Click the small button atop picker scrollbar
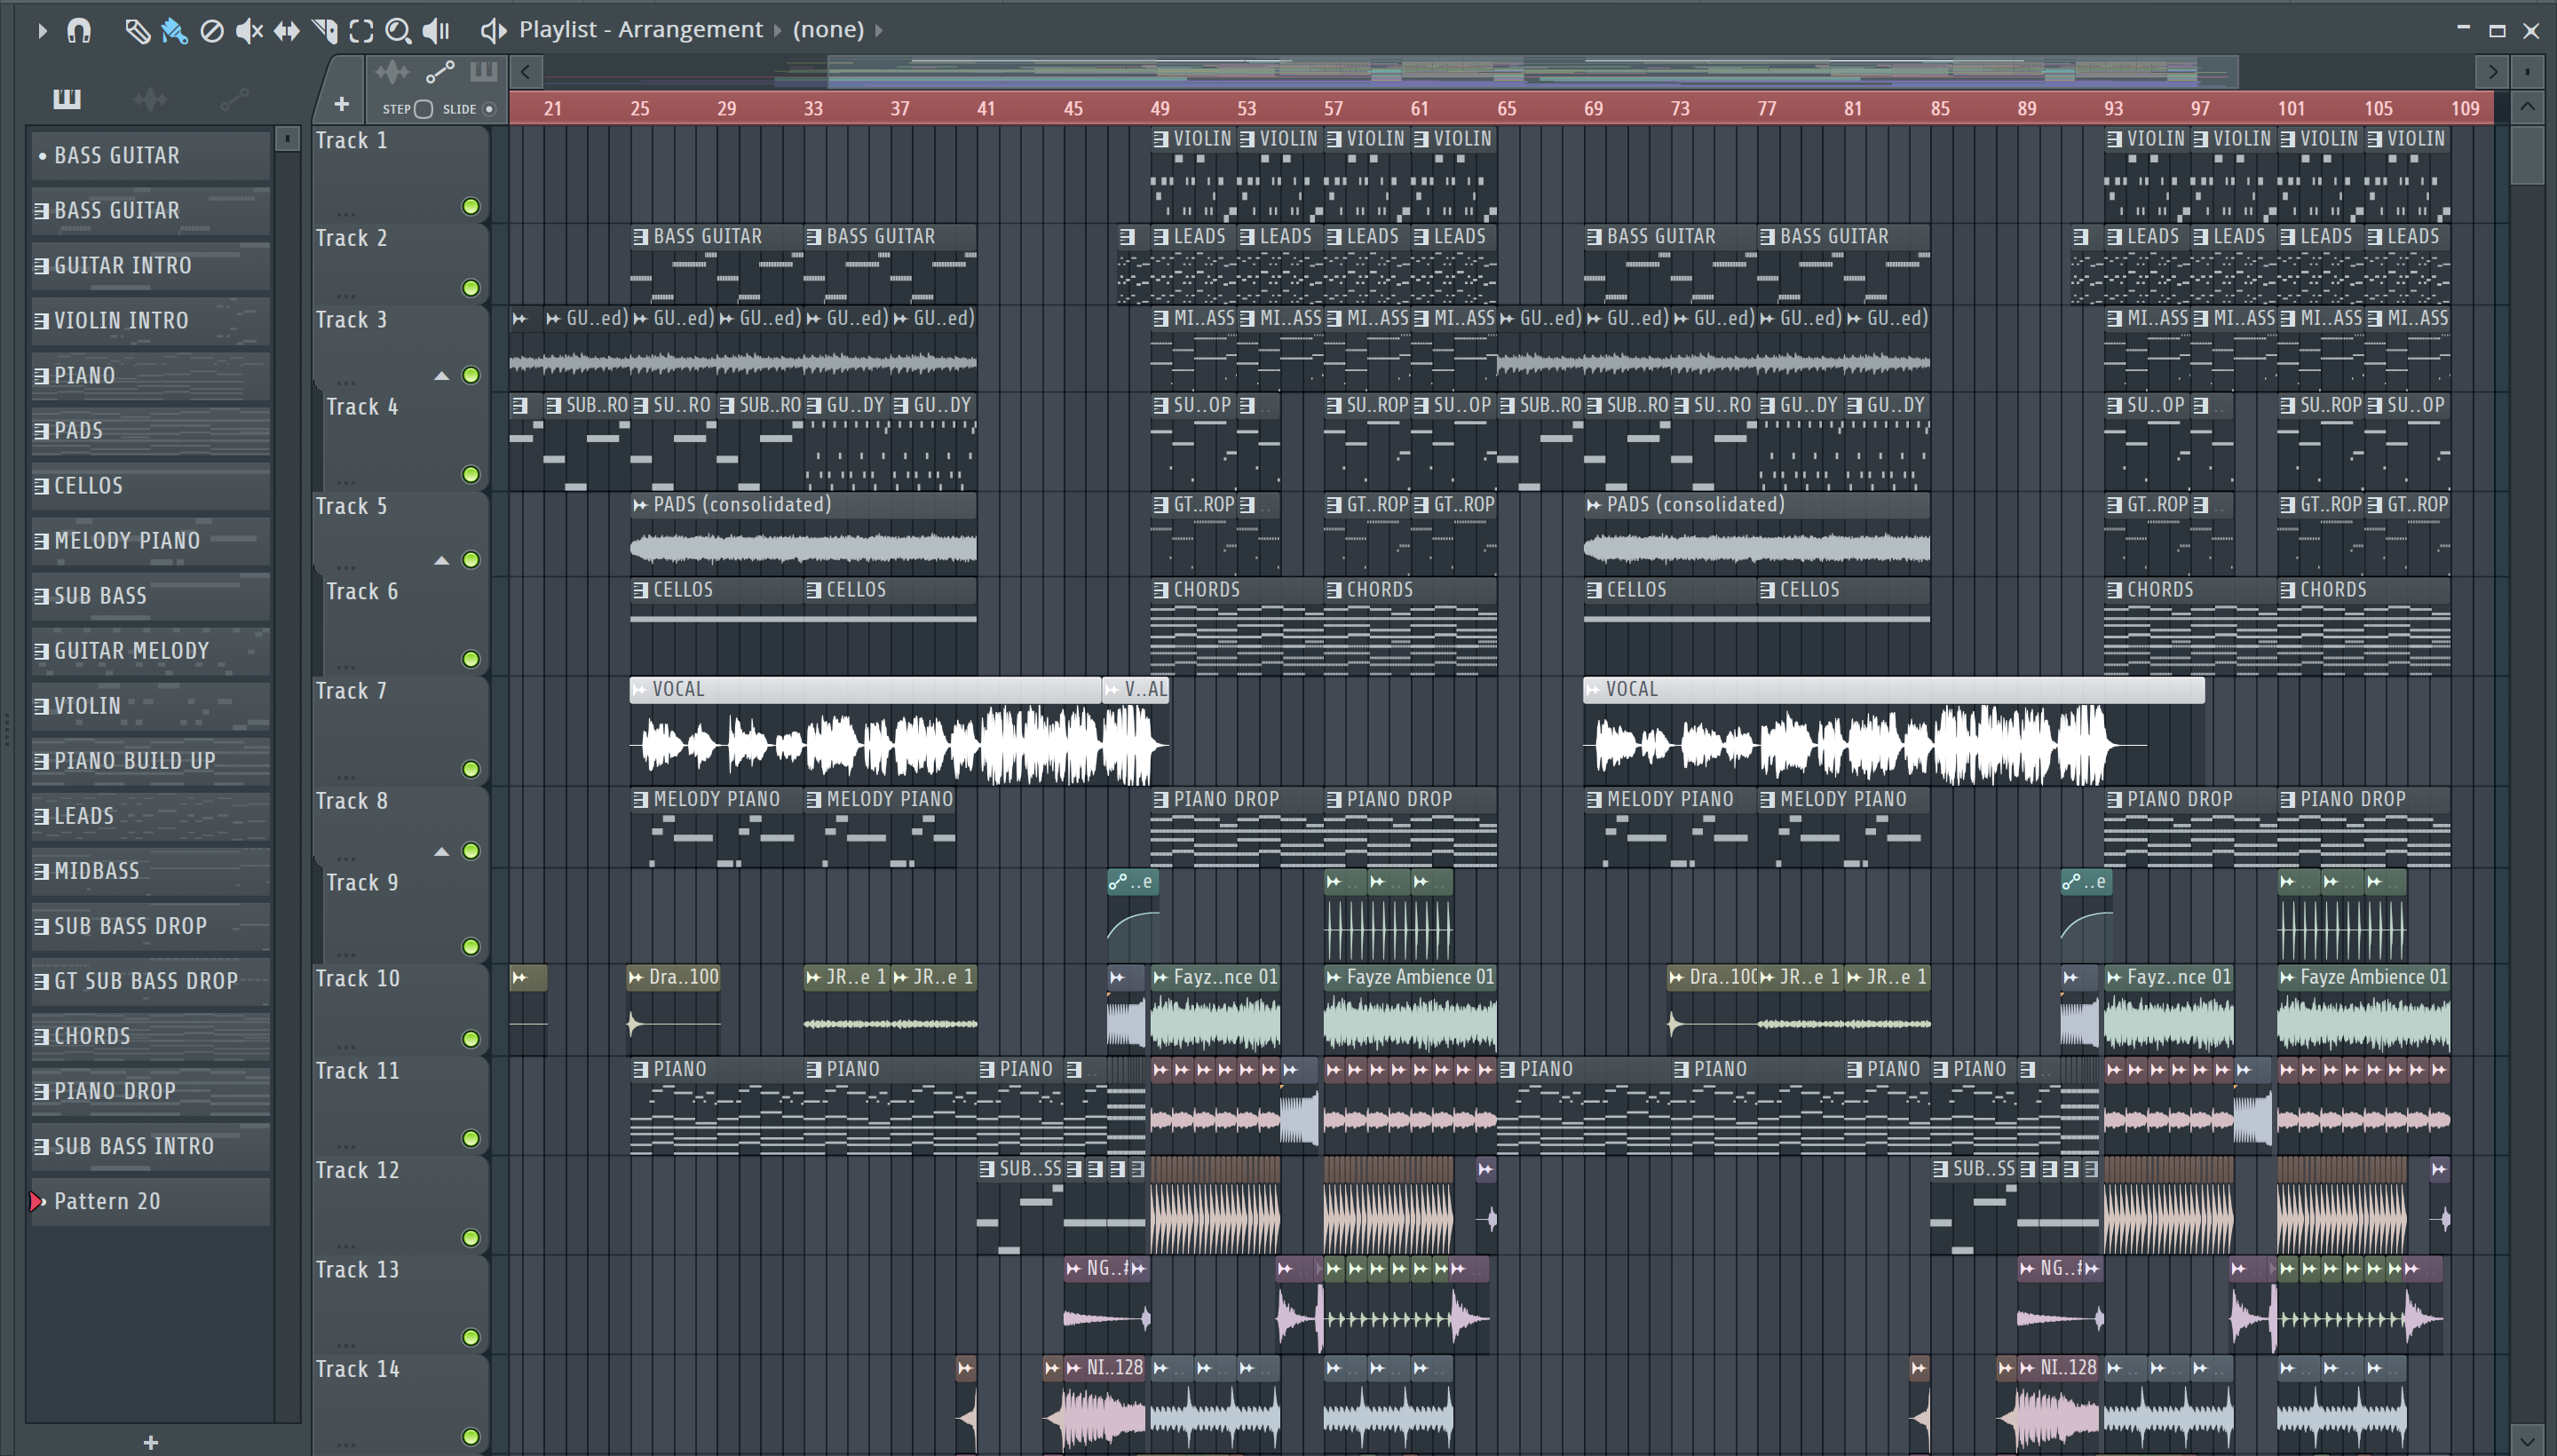The width and height of the screenshot is (2557, 1456). (287, 139)
